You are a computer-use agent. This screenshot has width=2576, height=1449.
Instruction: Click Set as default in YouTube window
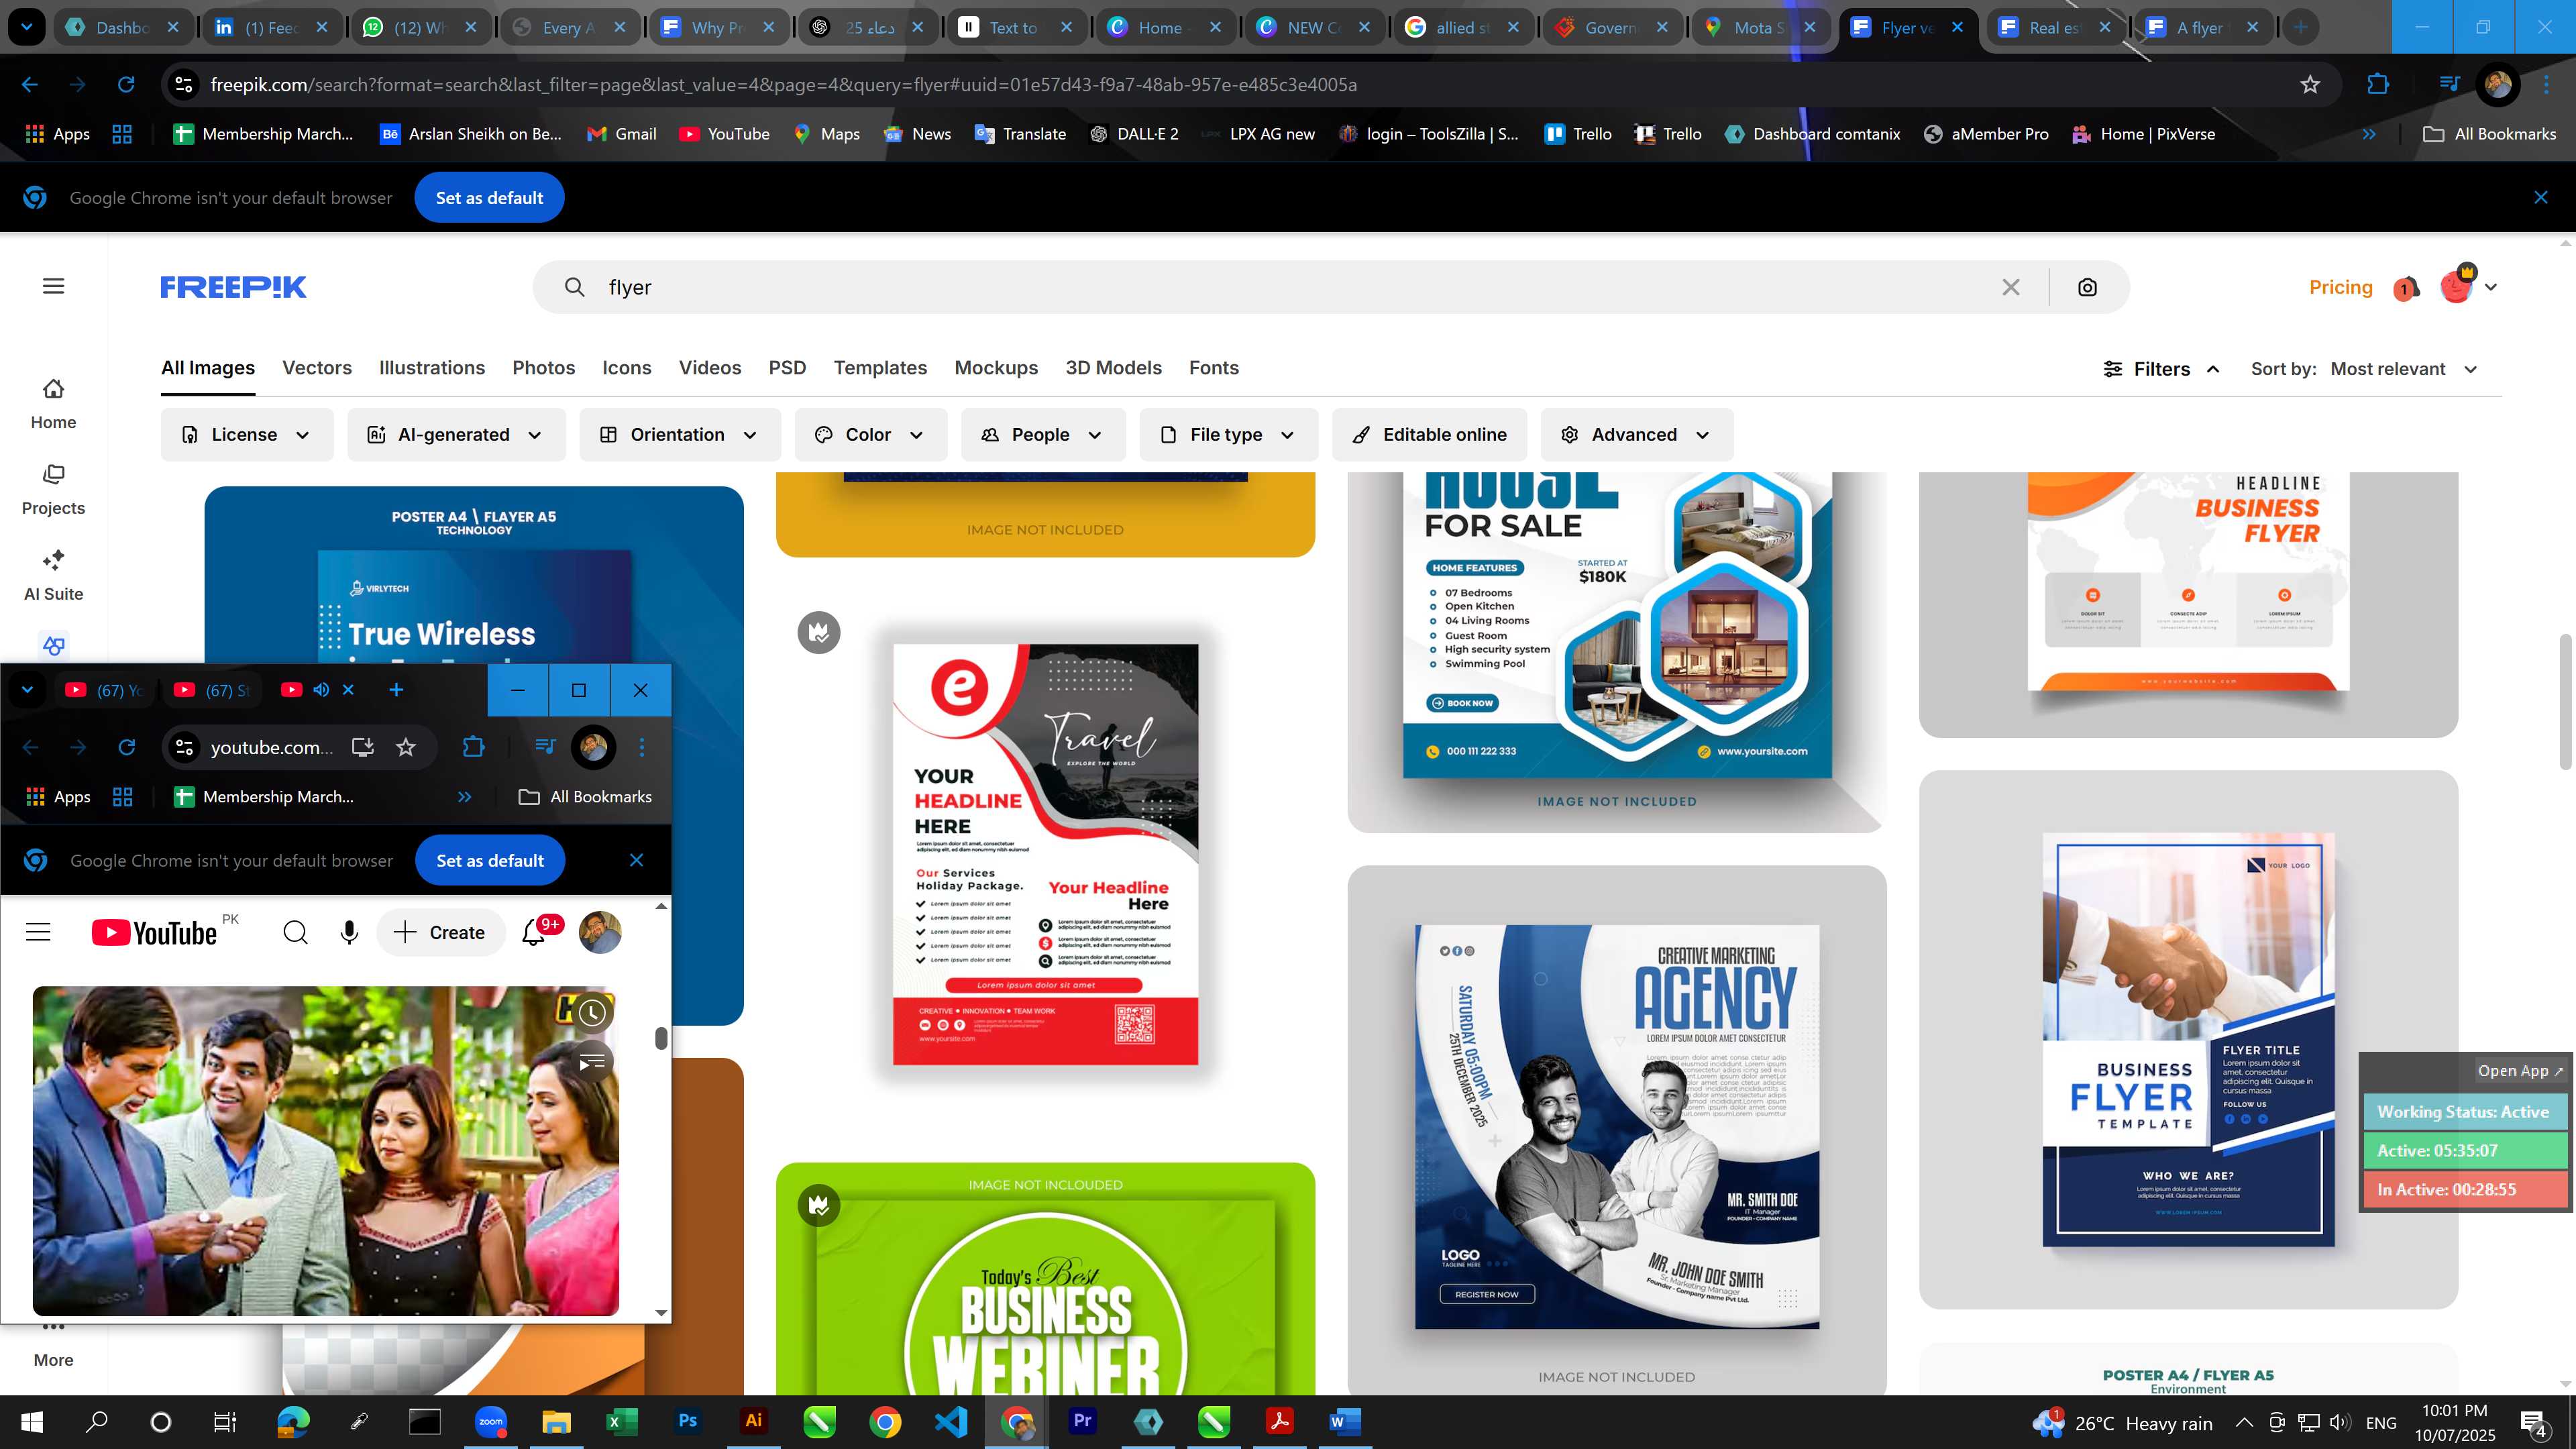tap(490, 860)
